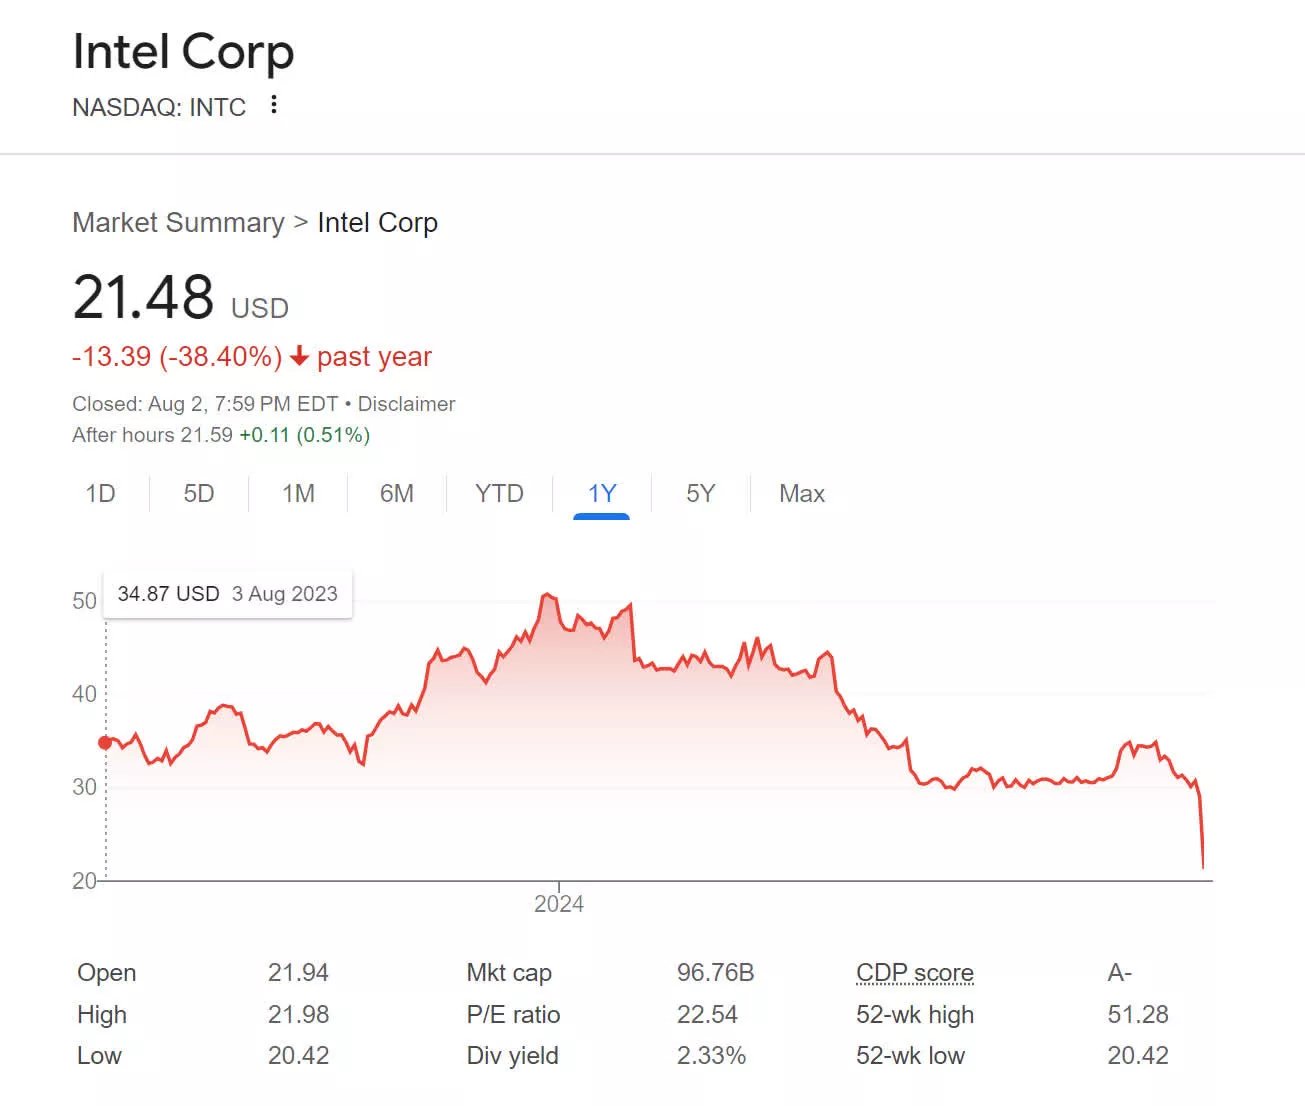Click the red start point on chart

point(105,742)
